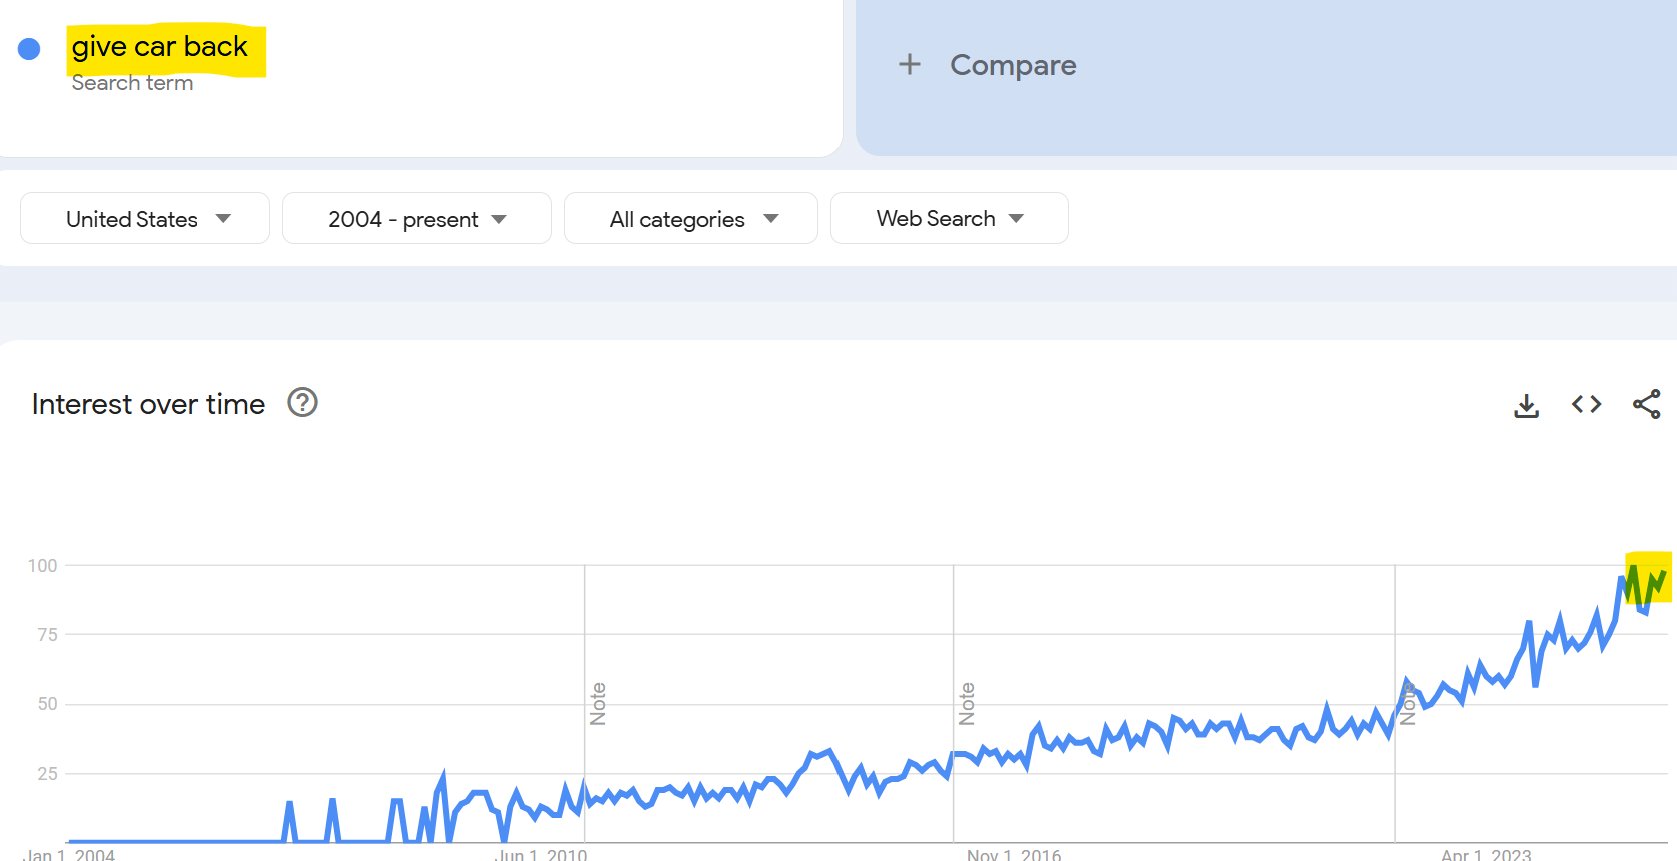This screenshot has height=861, width=1677.
Task: Click the arrow next to Web Search
Action: [x=1016, y=218]
